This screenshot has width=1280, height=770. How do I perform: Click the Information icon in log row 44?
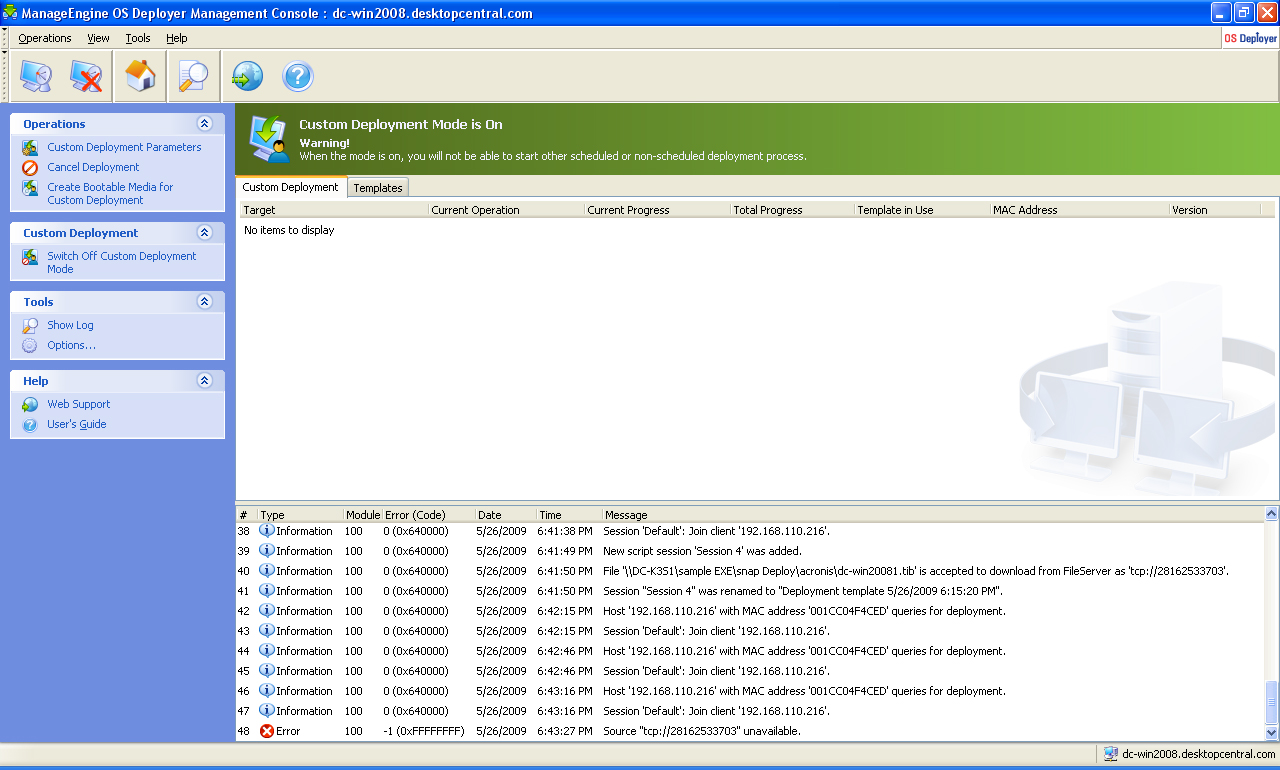point(267,651)
